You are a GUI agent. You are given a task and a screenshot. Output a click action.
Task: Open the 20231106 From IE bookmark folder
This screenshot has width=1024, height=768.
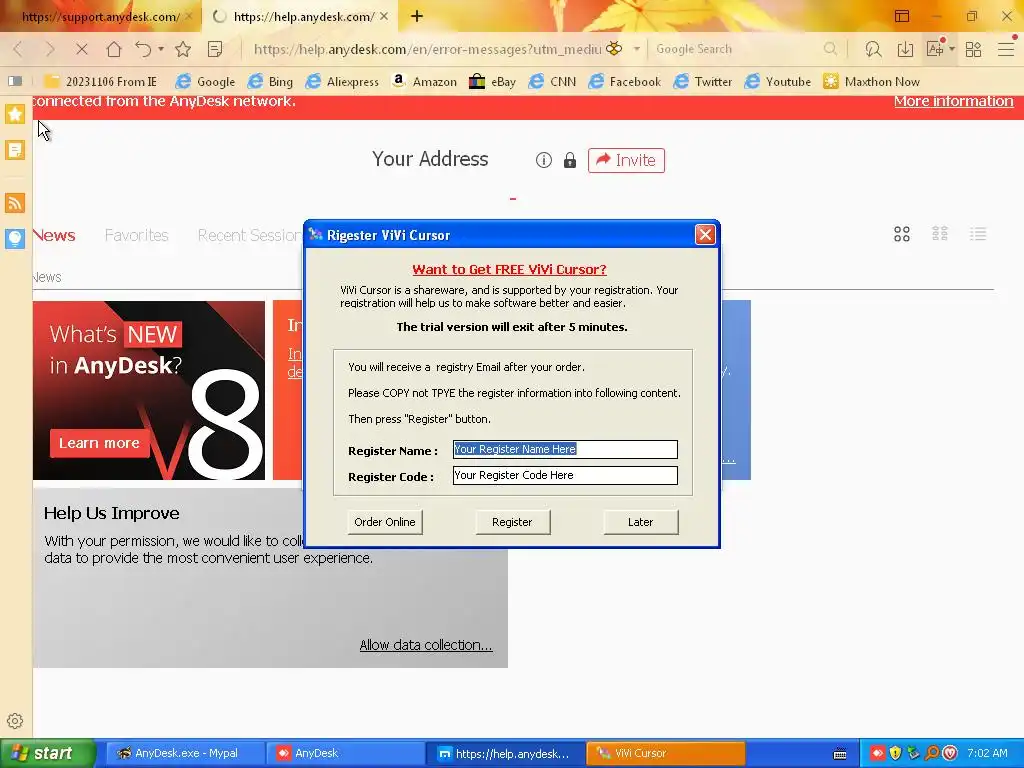tap(101, 82)
